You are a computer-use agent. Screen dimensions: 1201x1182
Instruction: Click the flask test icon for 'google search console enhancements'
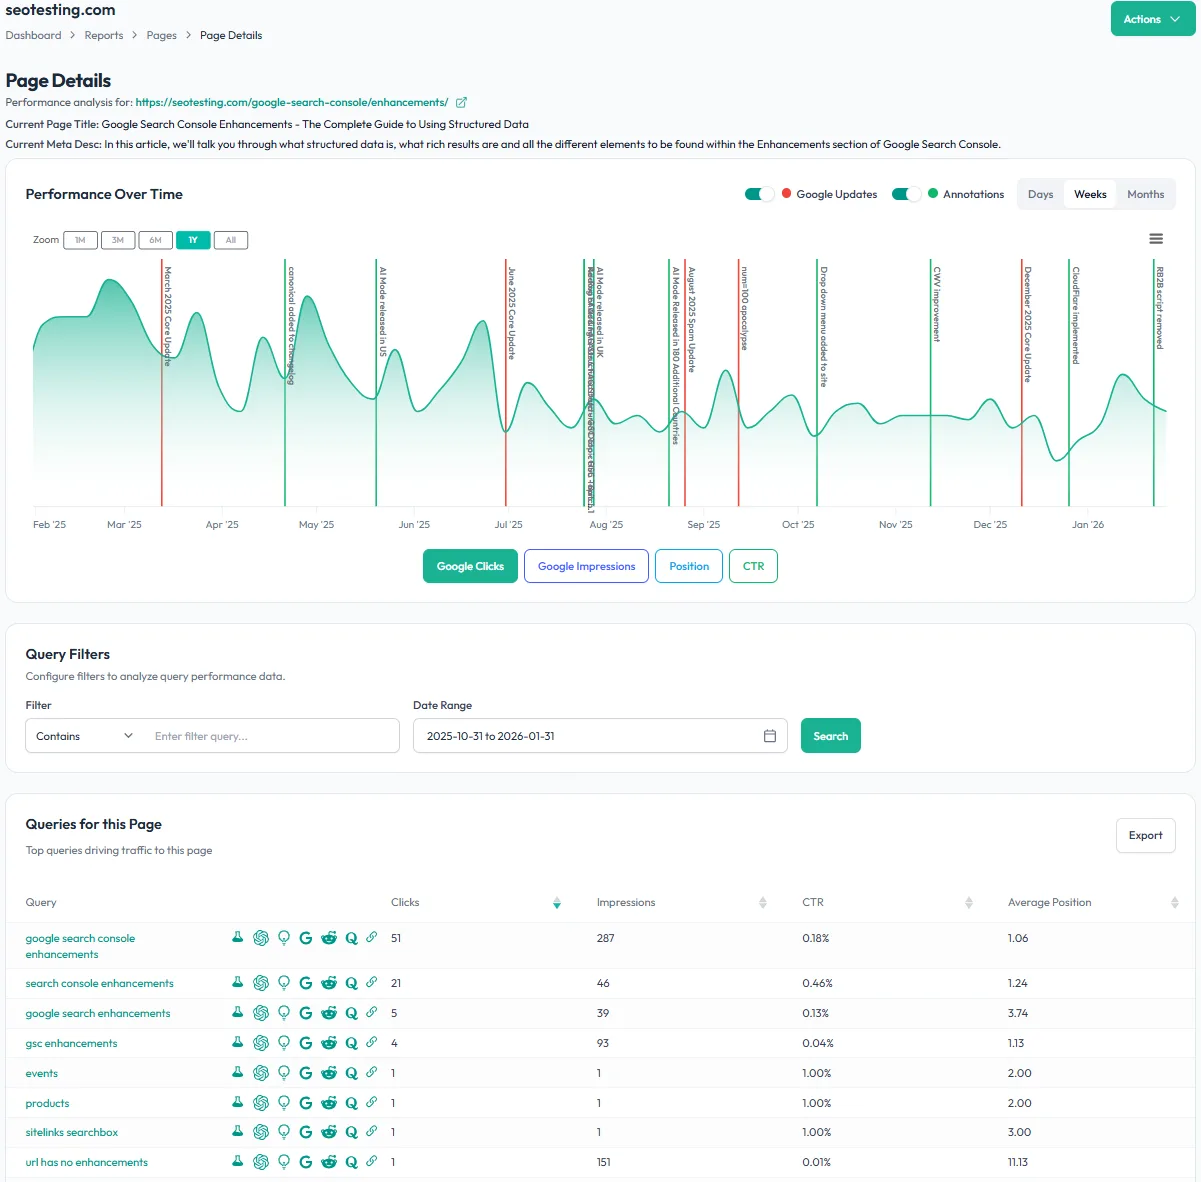tap(238, 938)
